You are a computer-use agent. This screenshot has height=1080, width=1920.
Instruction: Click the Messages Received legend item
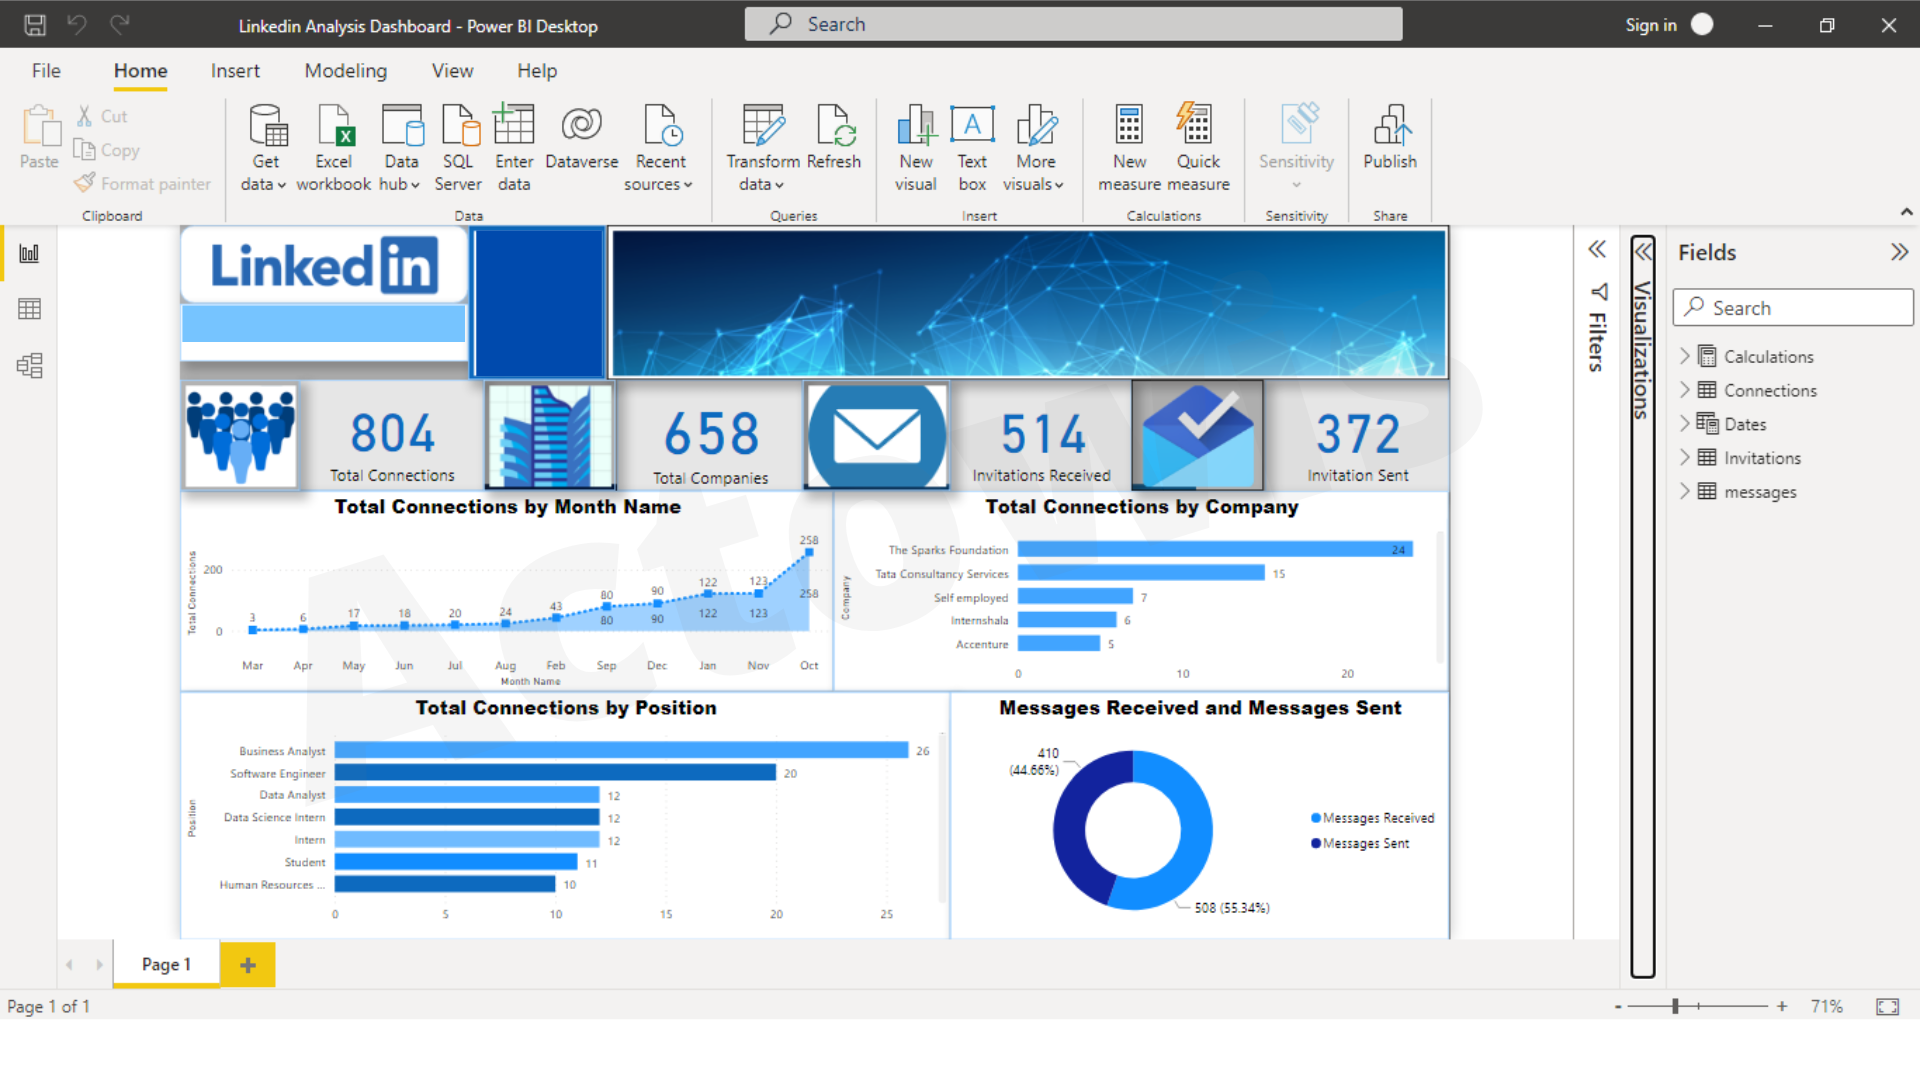(1372, 818)
